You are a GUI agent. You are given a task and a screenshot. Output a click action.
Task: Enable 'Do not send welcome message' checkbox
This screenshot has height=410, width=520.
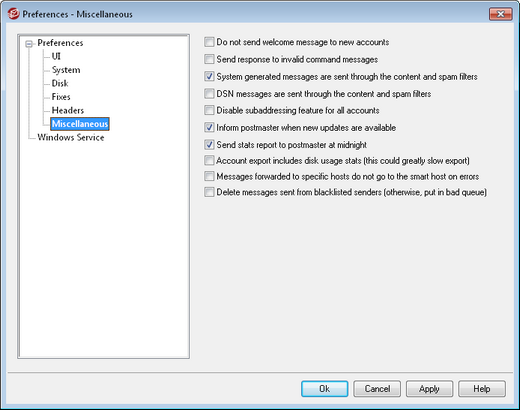pos(209,42)
